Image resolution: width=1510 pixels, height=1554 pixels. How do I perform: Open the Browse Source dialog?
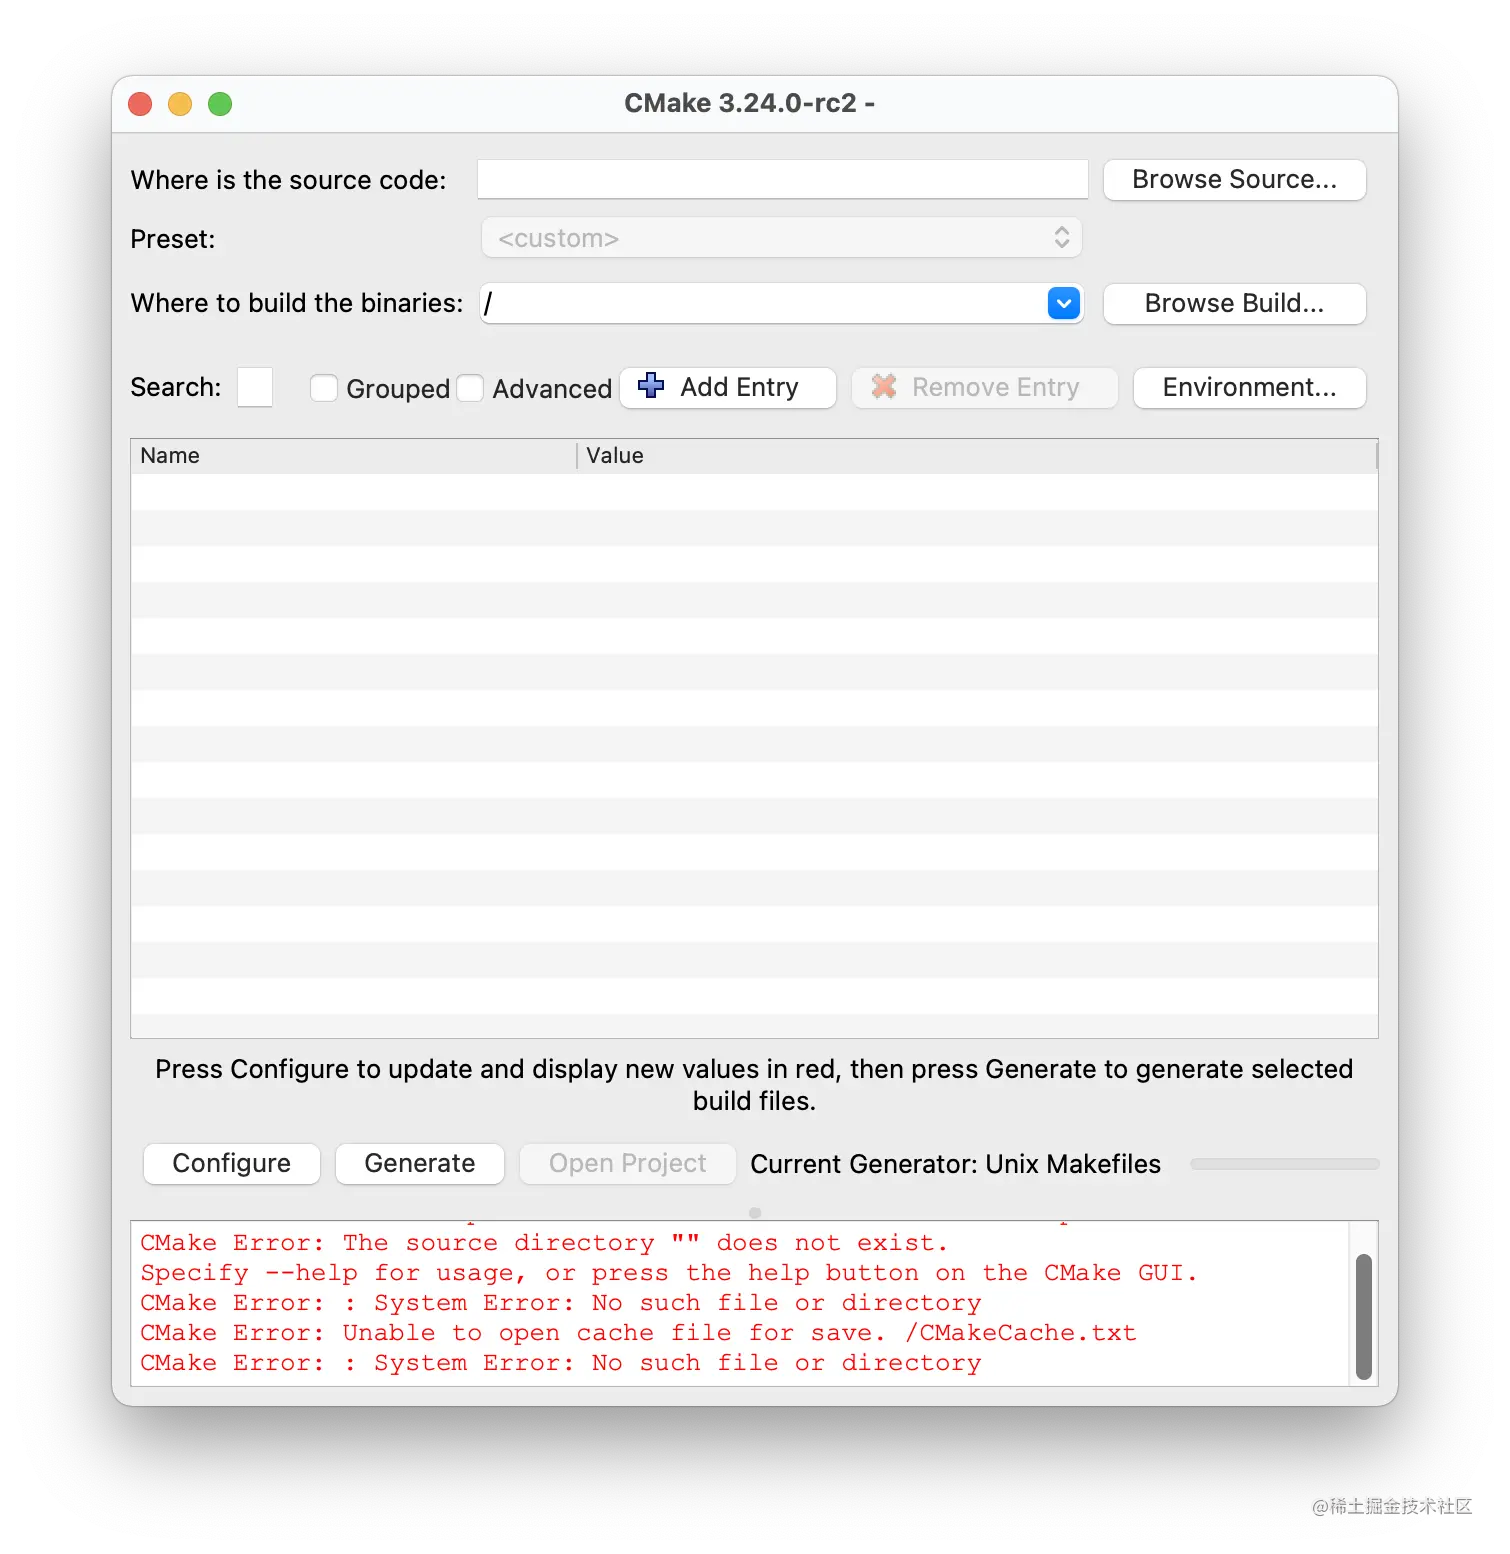click(1234, 180)
